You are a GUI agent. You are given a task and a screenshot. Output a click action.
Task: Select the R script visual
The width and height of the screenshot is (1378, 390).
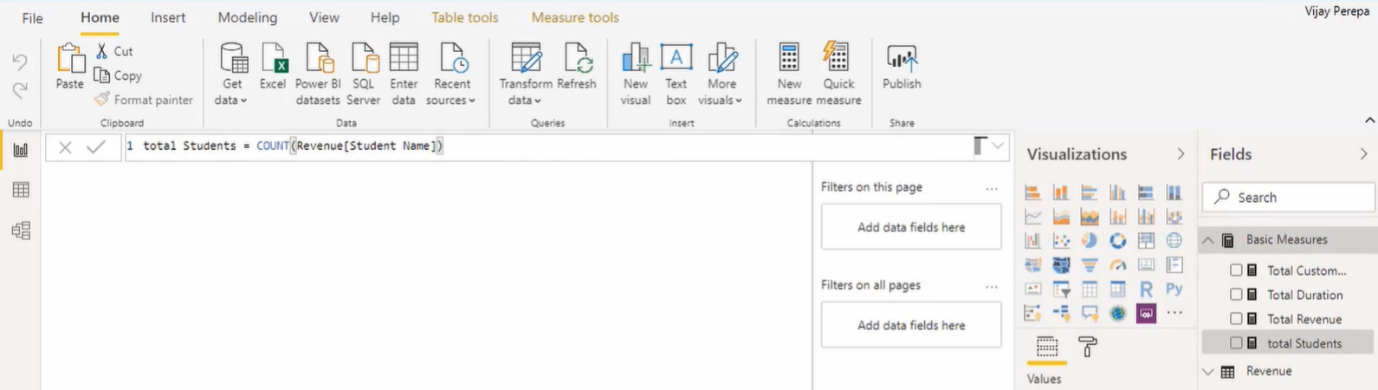[x=1146, y=289]
